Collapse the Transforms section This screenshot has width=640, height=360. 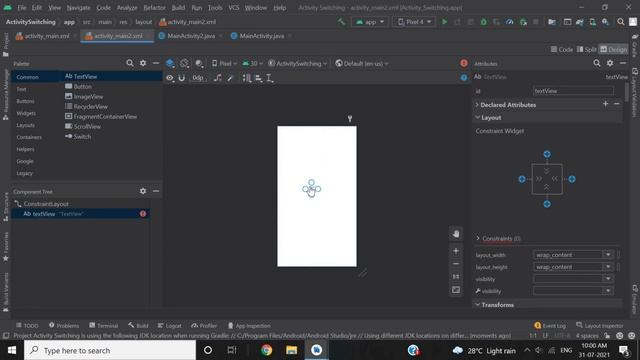click(477, 304)
